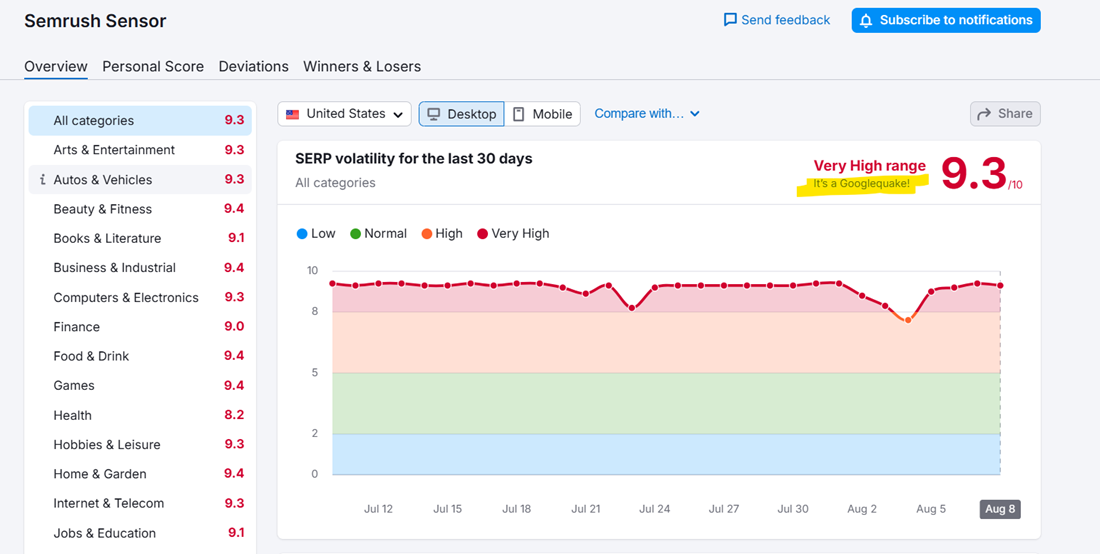Click the Aug 2 axis label
The width and height of the screenshot is (1100, 554).
click(x=862, y=509)
